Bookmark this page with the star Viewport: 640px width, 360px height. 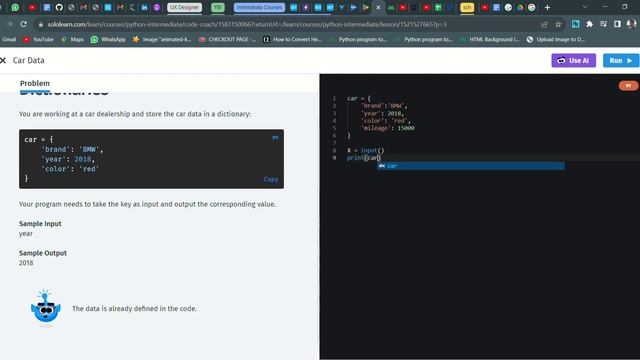(x=558, y=24)
